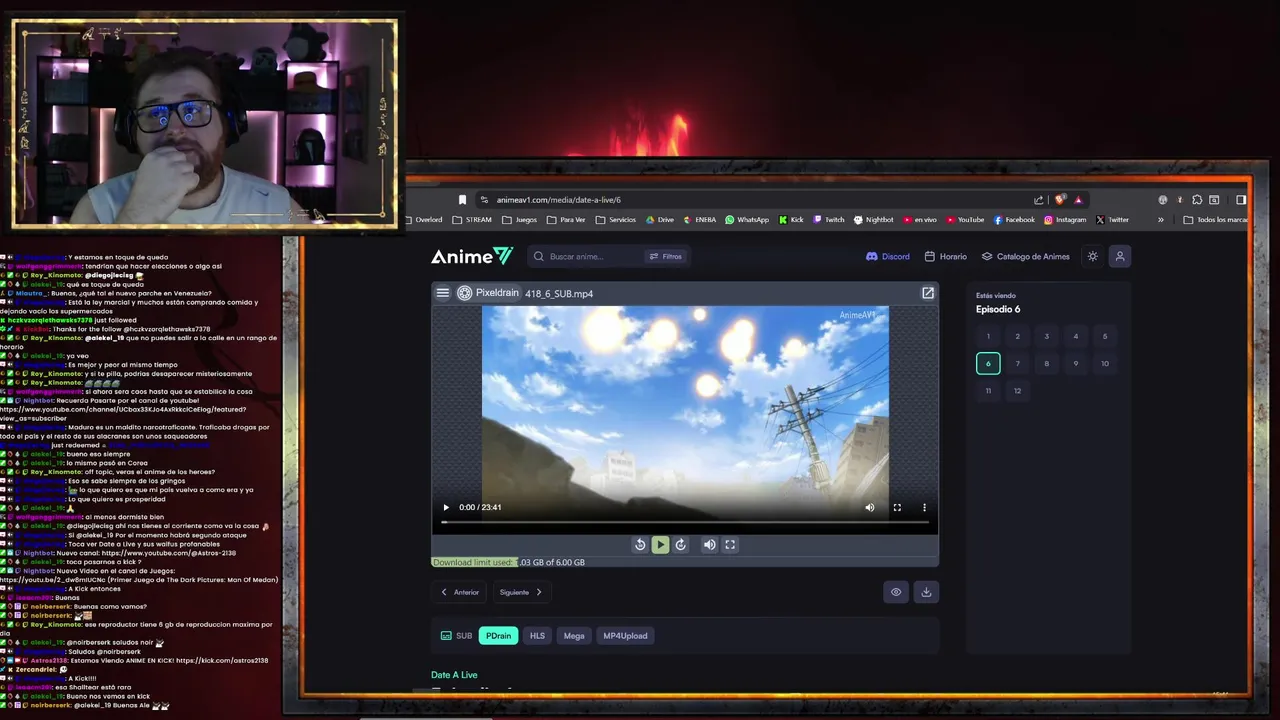1280x720 pixels.
Task: Enter fullscreen from the video overlay controls
Action: 897,507
